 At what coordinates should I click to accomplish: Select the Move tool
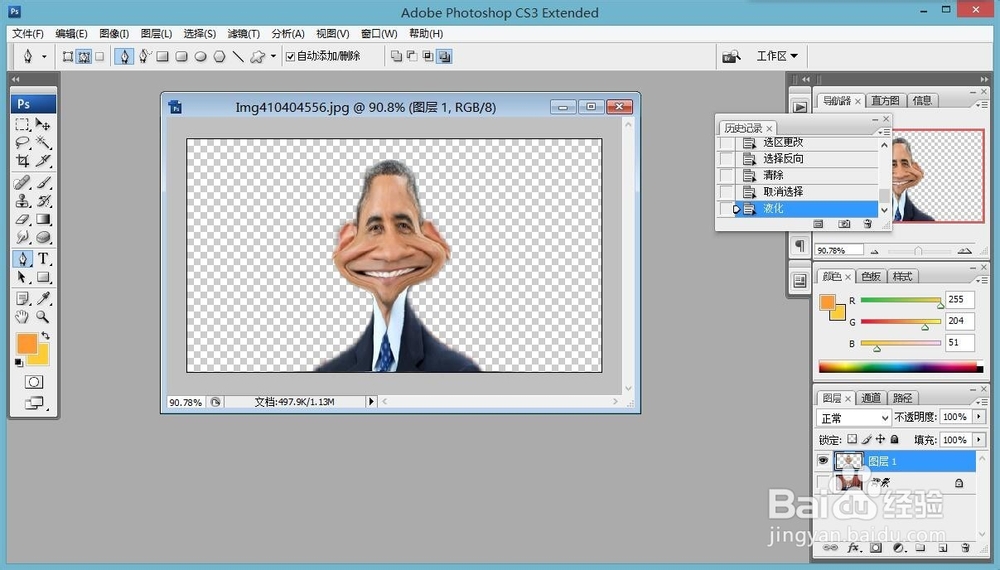click(43, 124)
